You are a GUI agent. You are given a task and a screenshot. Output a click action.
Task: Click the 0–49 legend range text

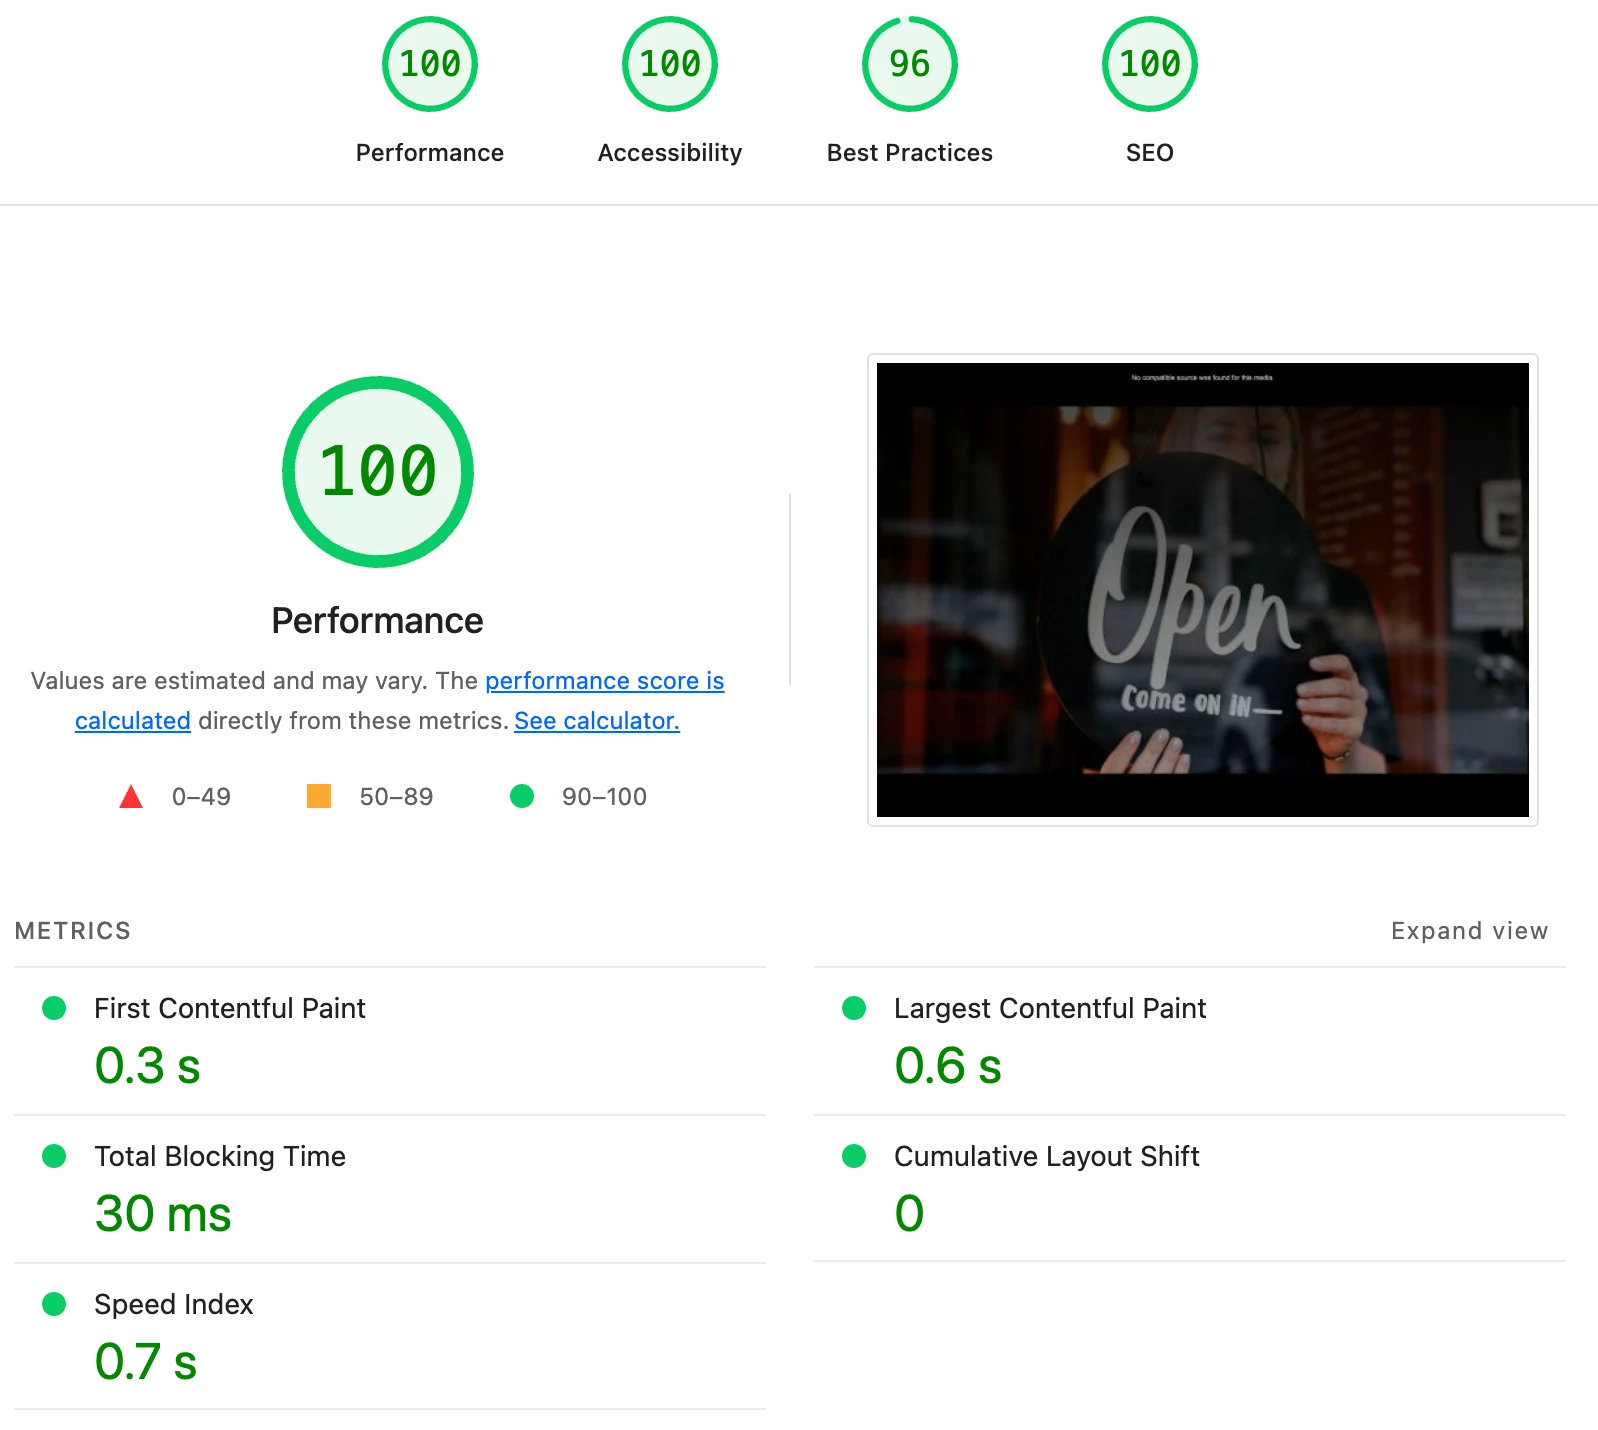coord(201,797)
